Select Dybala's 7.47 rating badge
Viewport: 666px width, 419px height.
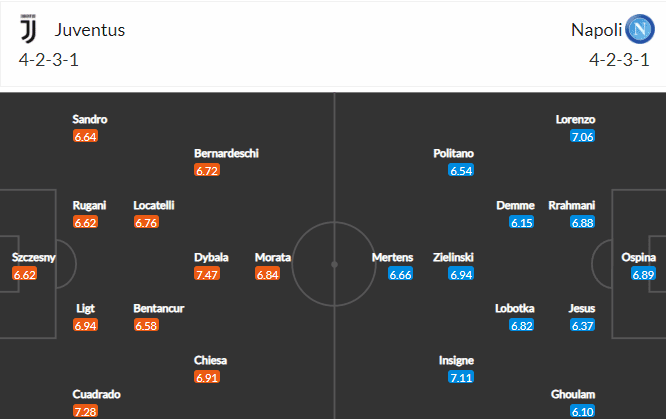(x=207, y=274)
